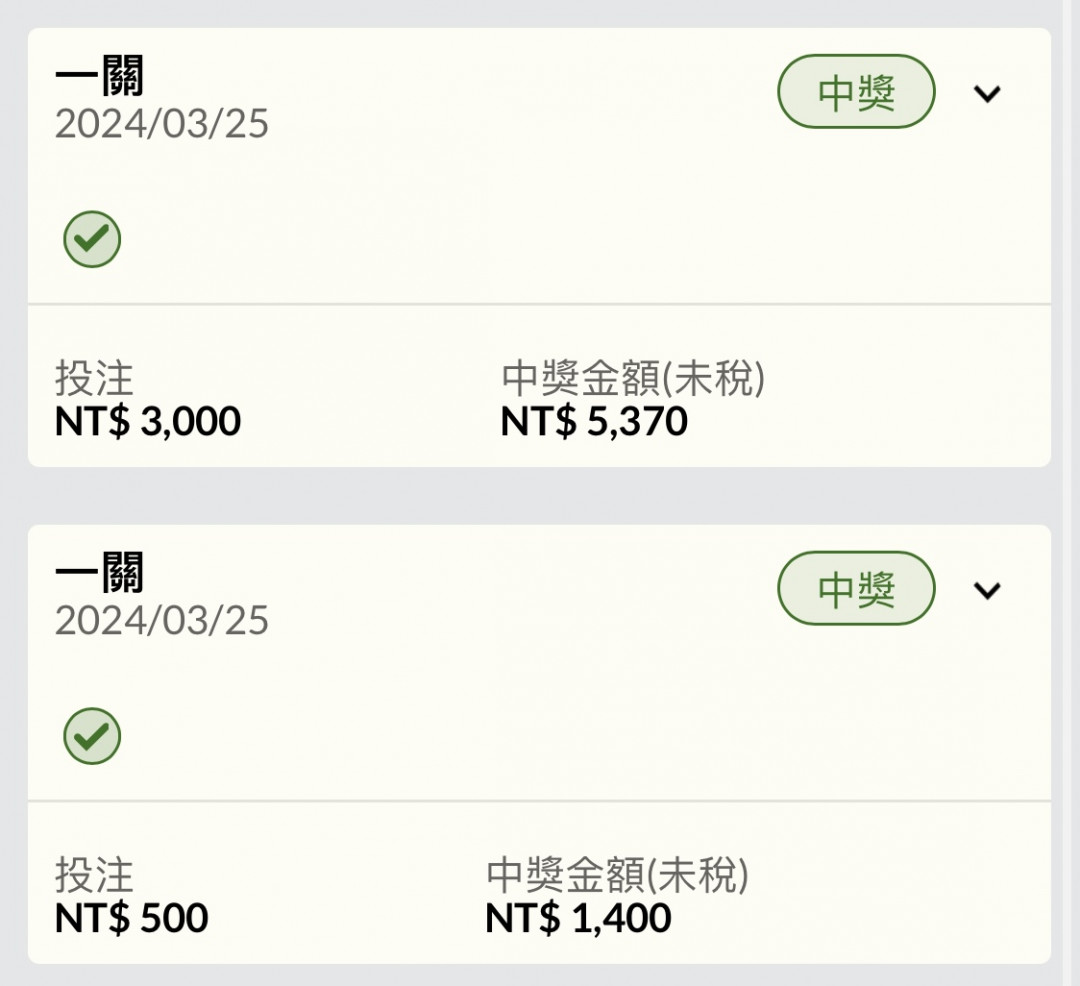Click 中獎金額(未稅) label in first card

tap(633, 378)
